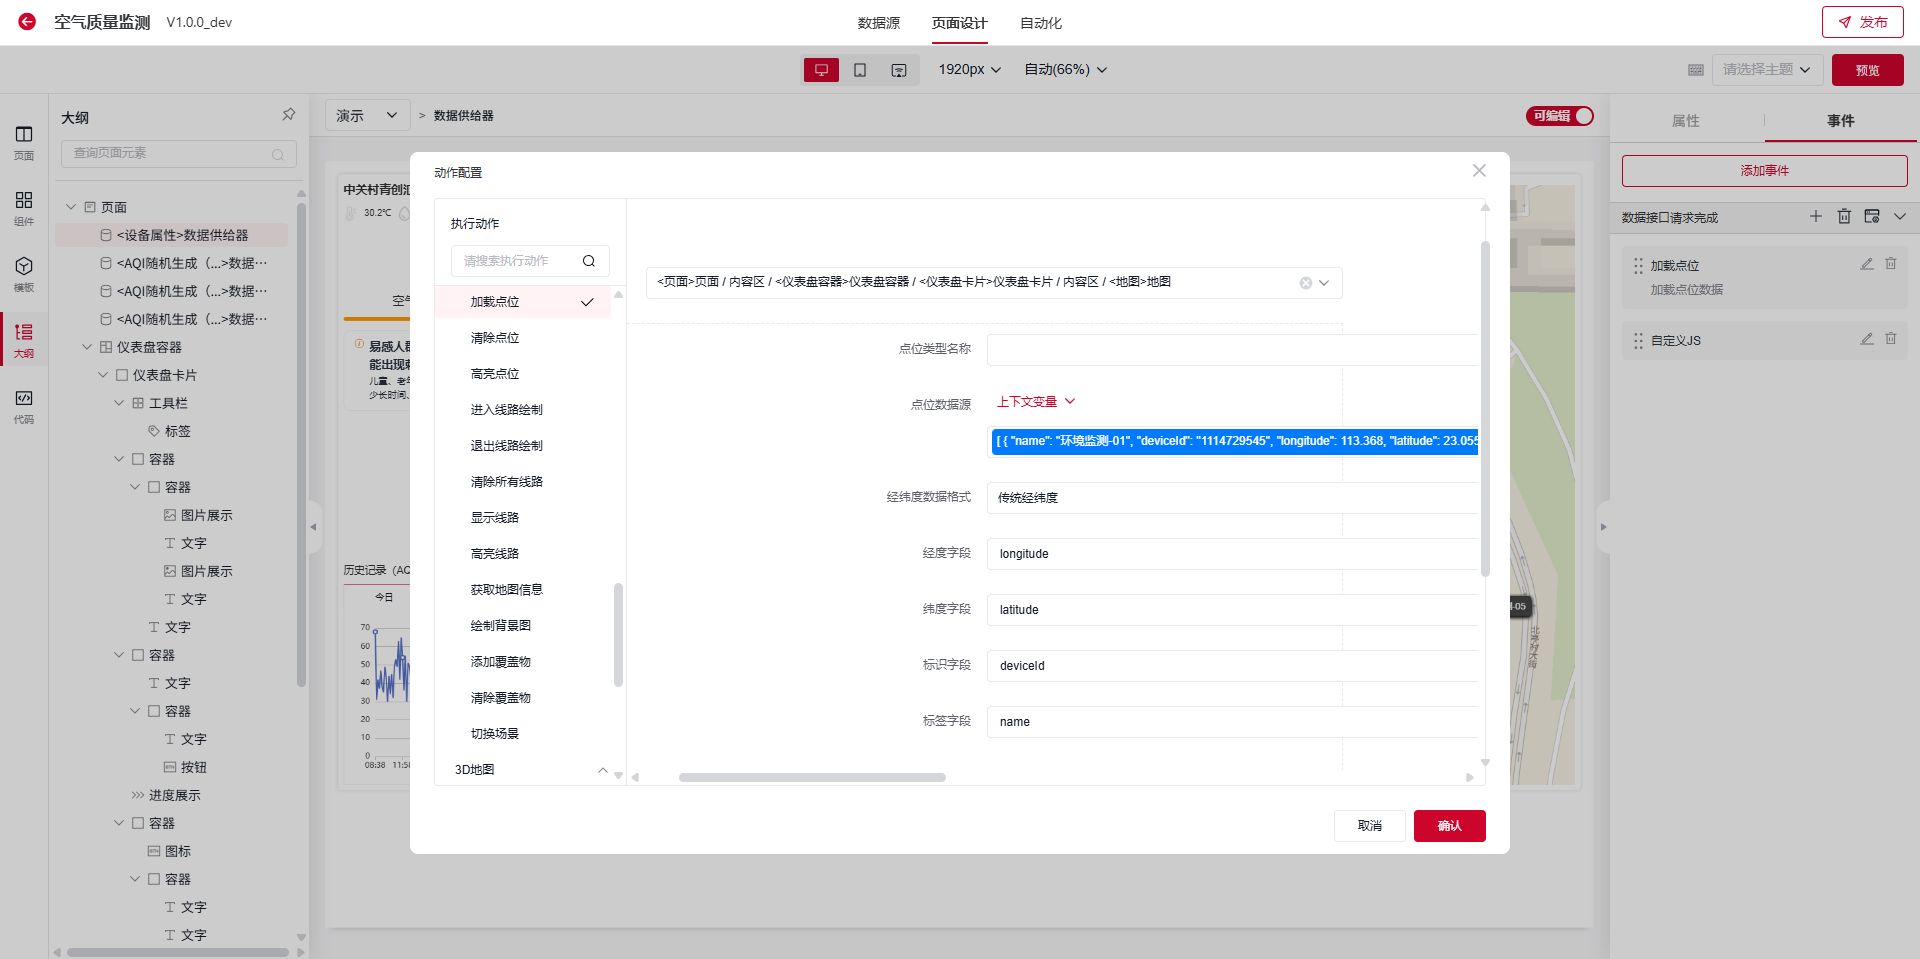
Task: Collapse the 仪表盘容器 tree node
Action: (x=87, y=347)
